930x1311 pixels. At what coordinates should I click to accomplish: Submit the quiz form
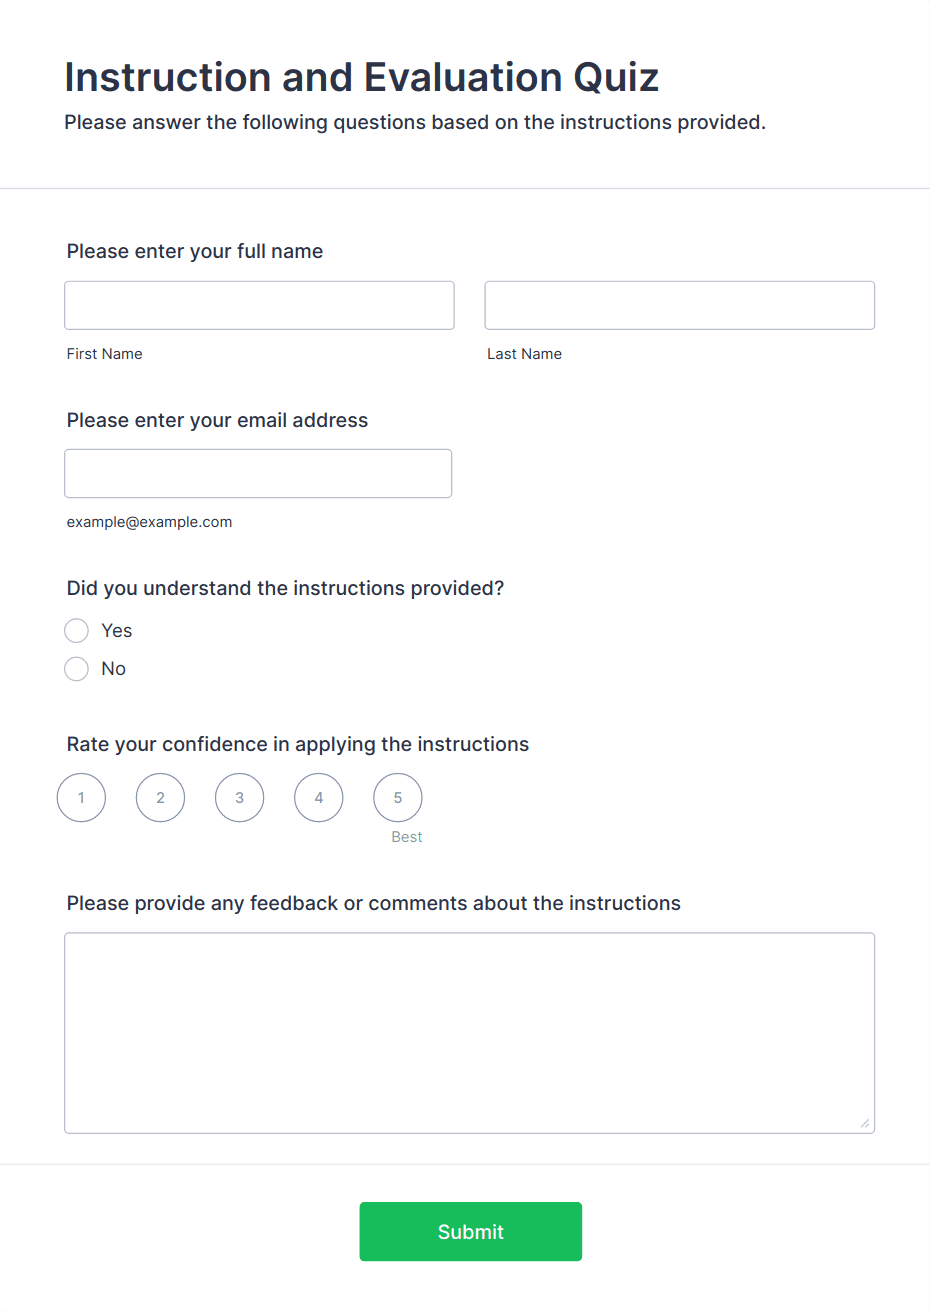[x=471, y=1232]
